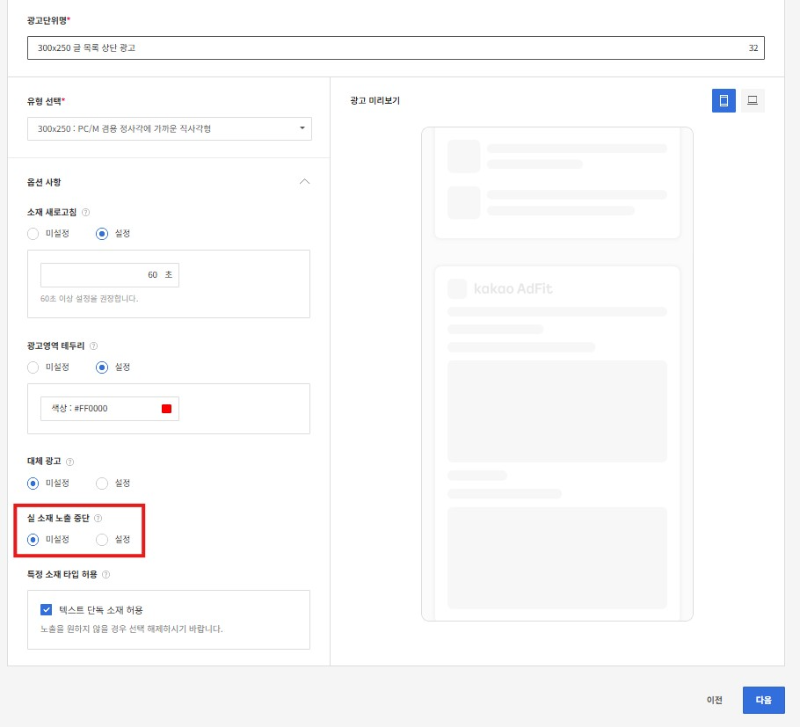Click the 60초 이상 설정을 권장합니다 hint
This screenshot has width=800, height=727.
tap(89, 298)
